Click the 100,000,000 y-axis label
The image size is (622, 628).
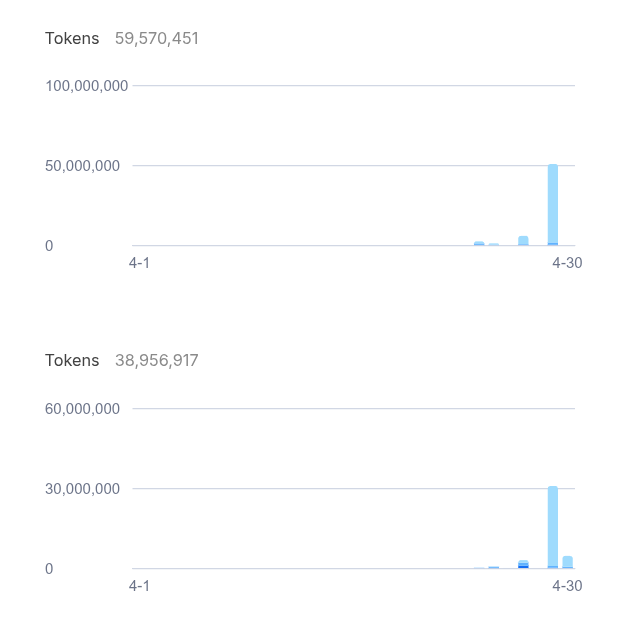pos(87,86)
